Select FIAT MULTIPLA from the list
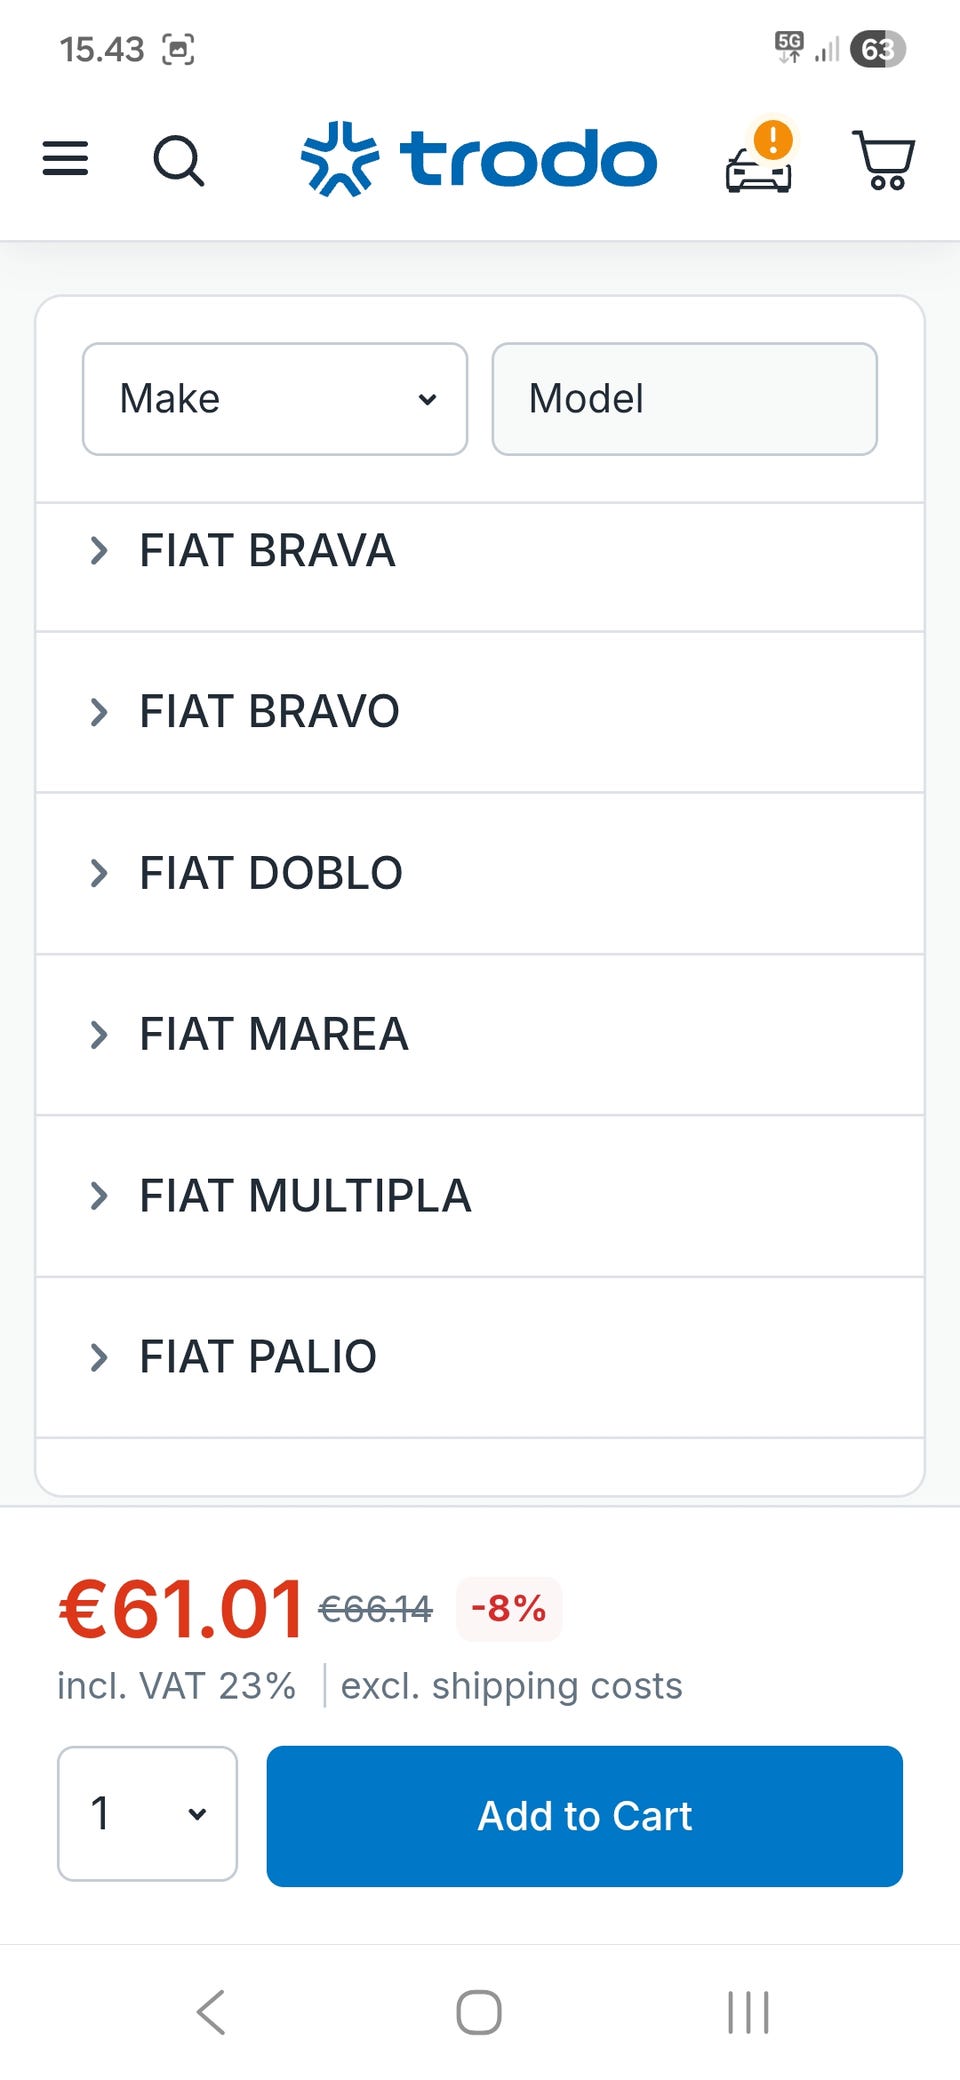The width and height of the screenshot is (960, 2080). (304, 1196)
